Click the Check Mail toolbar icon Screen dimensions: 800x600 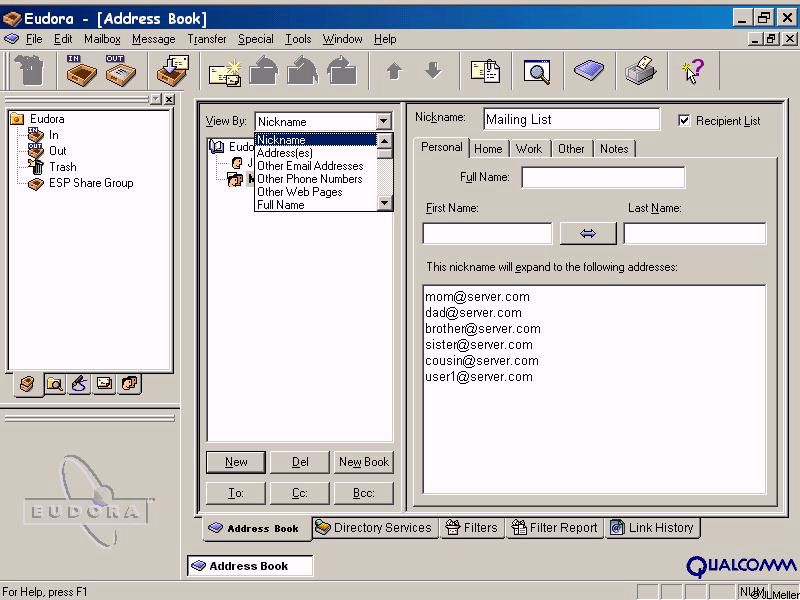click(x=173, y=70)
